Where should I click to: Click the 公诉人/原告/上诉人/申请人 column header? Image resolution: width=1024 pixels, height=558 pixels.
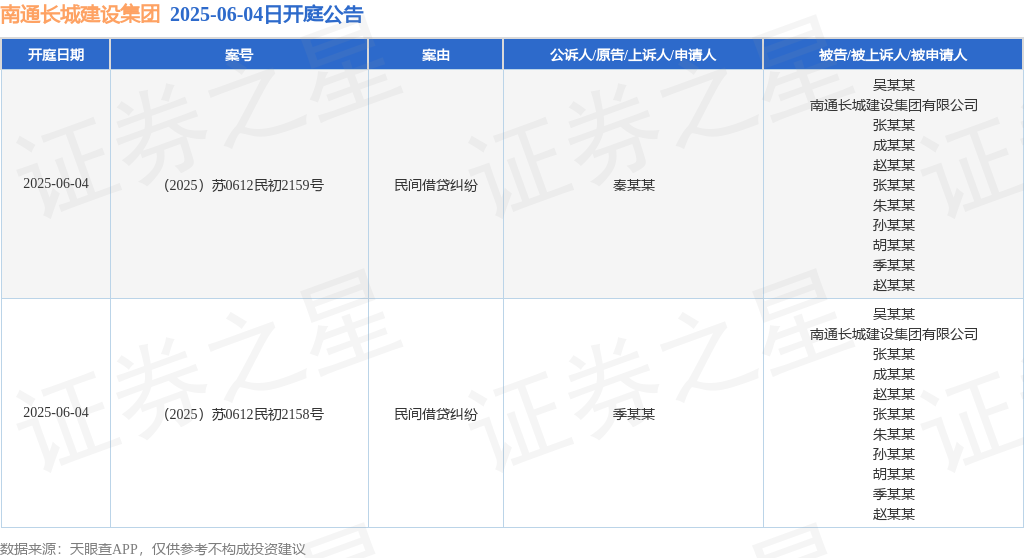[x=633, y=55]
